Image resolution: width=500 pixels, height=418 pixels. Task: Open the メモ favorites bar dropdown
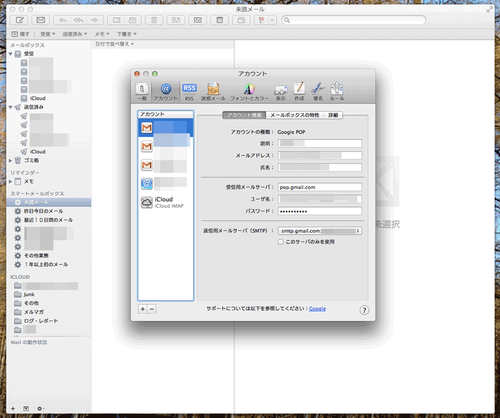tap(102, 34)
